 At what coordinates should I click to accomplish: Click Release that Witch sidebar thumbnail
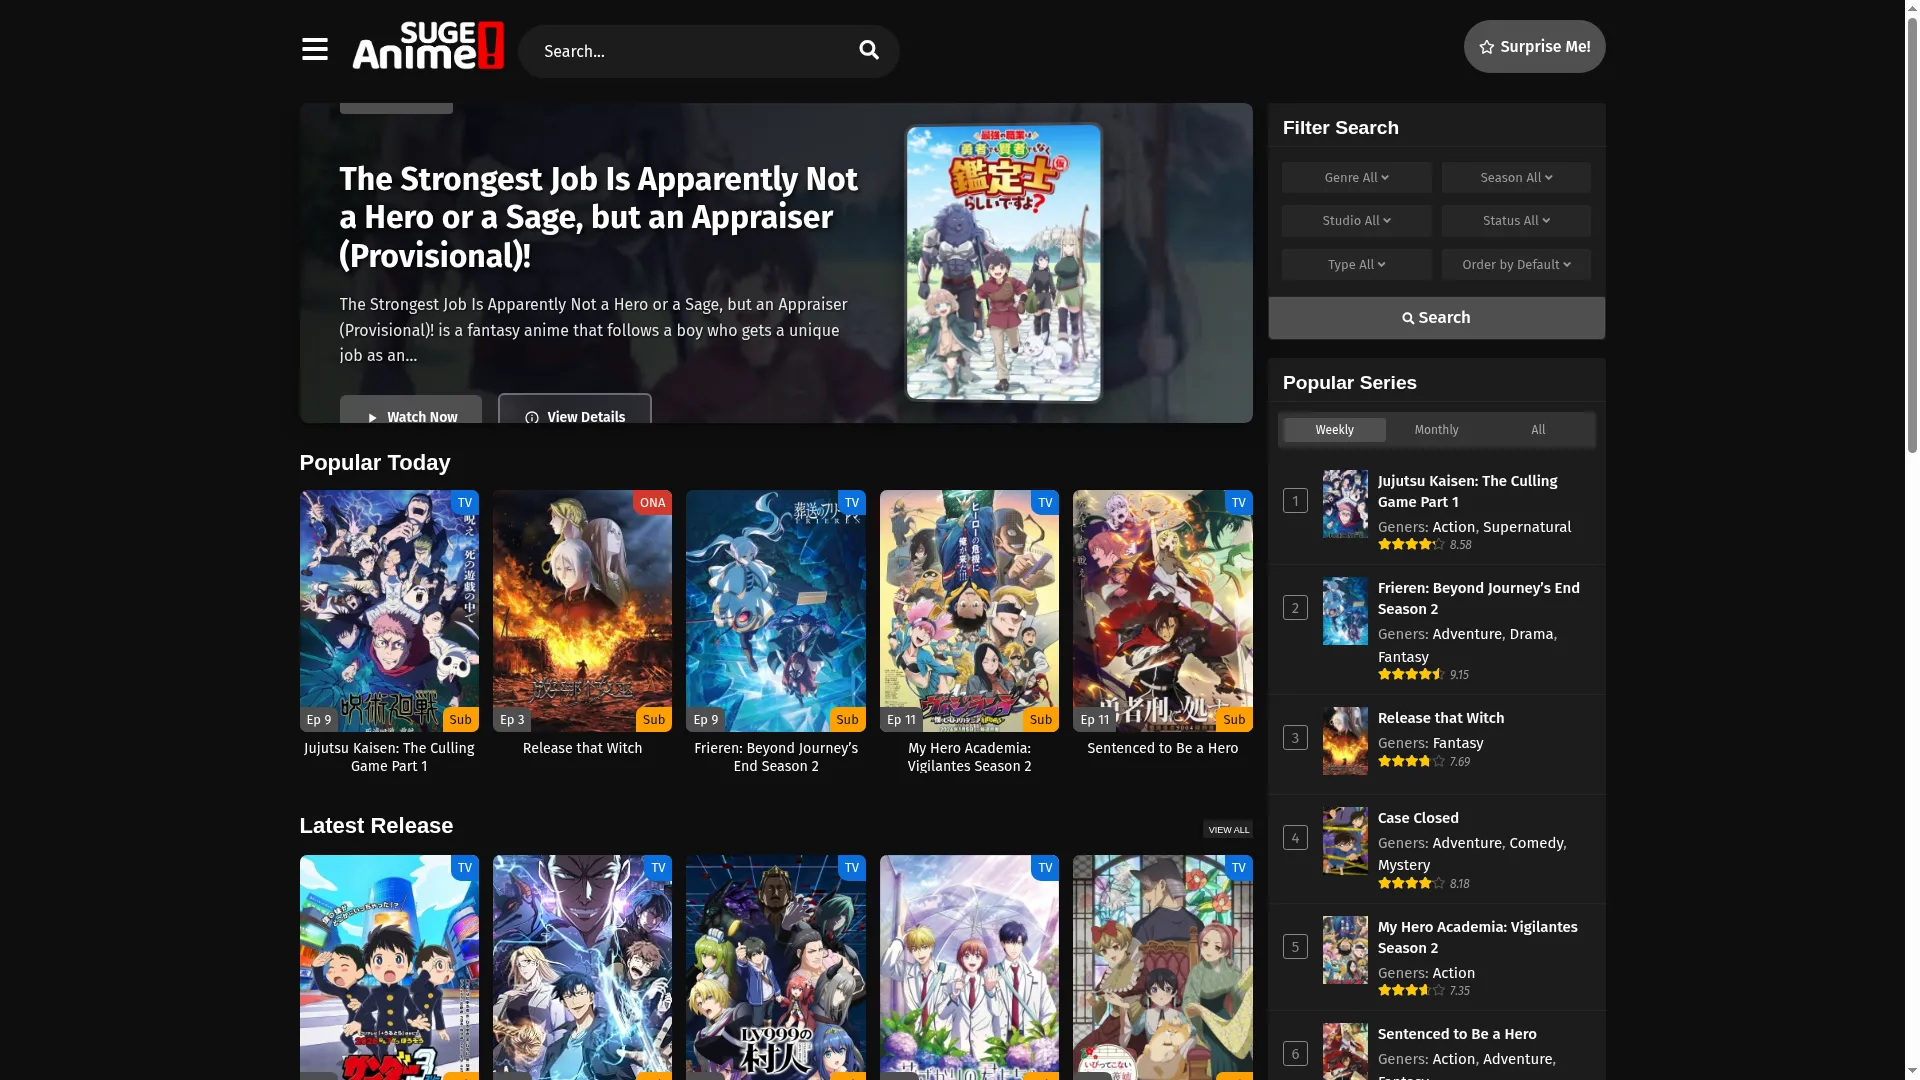(1345, 741)
